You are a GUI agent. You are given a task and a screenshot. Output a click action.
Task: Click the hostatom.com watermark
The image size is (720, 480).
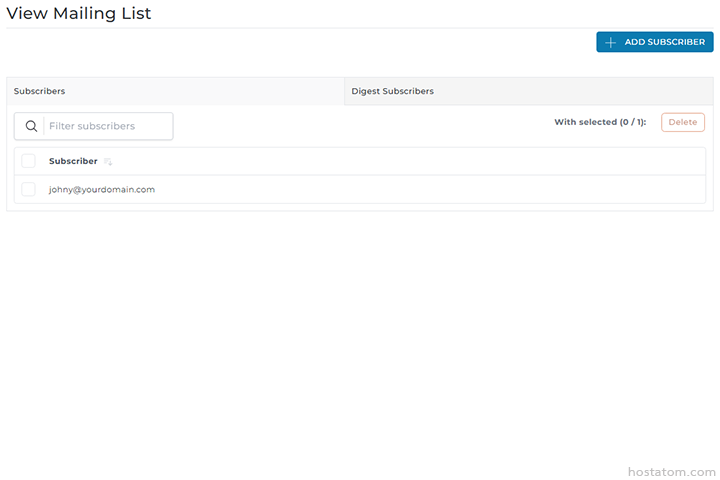tap(671, 471)
